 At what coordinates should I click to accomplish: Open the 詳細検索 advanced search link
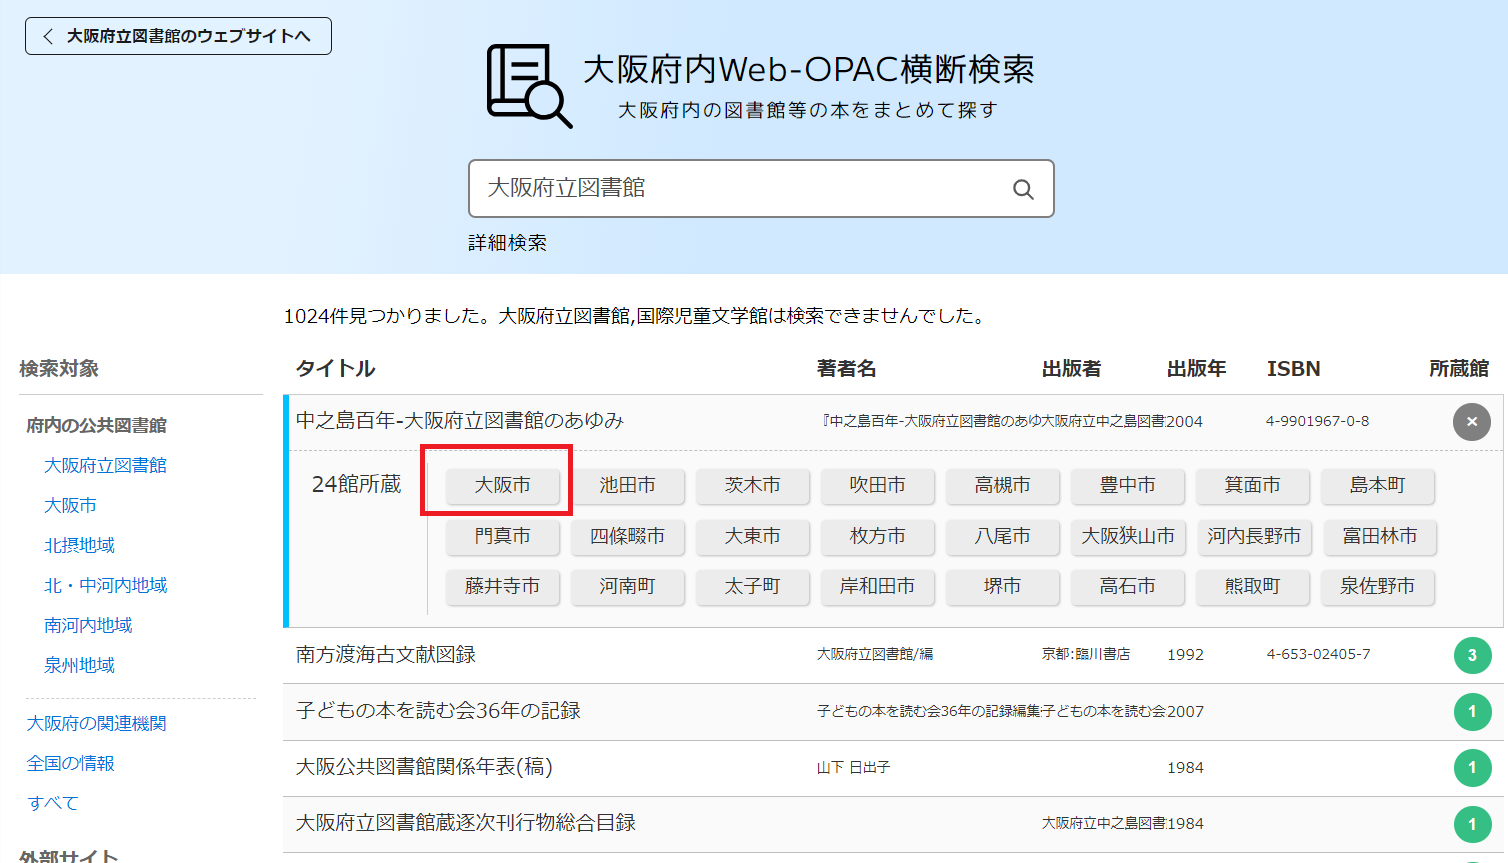tap(507, 242)
